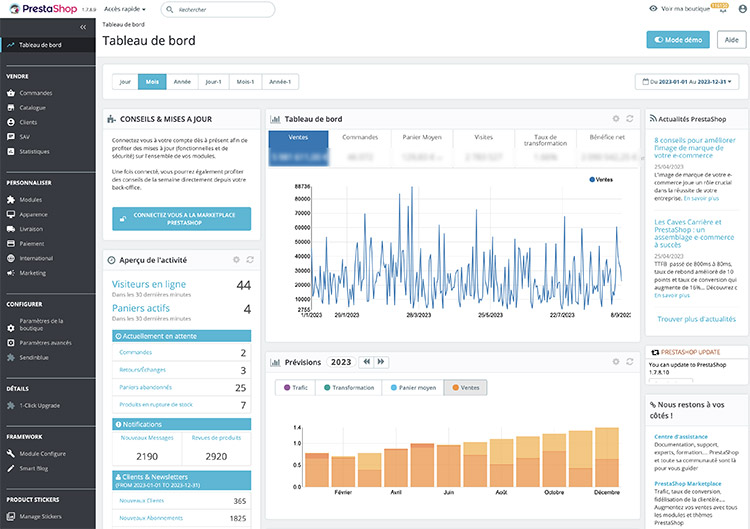750x529 pixels.
Task: Select the Jour-1 period tab
Action: (214, 82)
